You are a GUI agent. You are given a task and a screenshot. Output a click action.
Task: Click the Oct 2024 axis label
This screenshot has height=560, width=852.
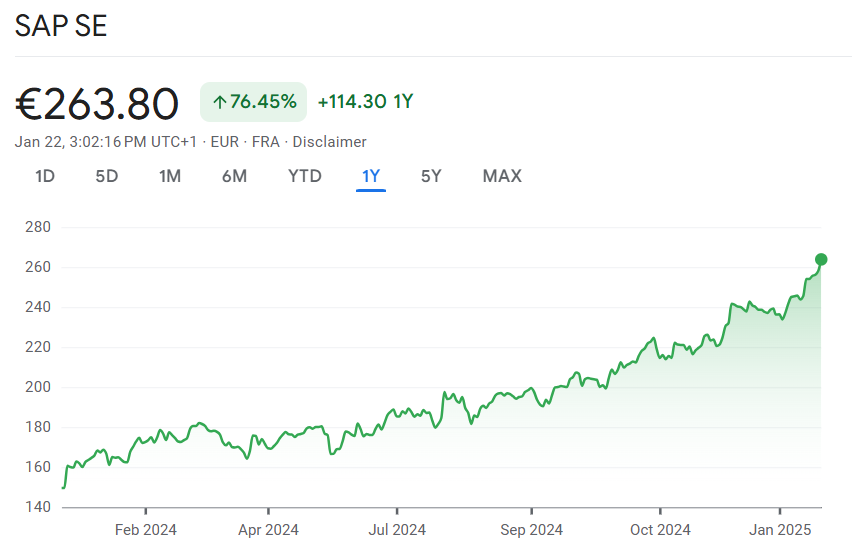[660, 530]
